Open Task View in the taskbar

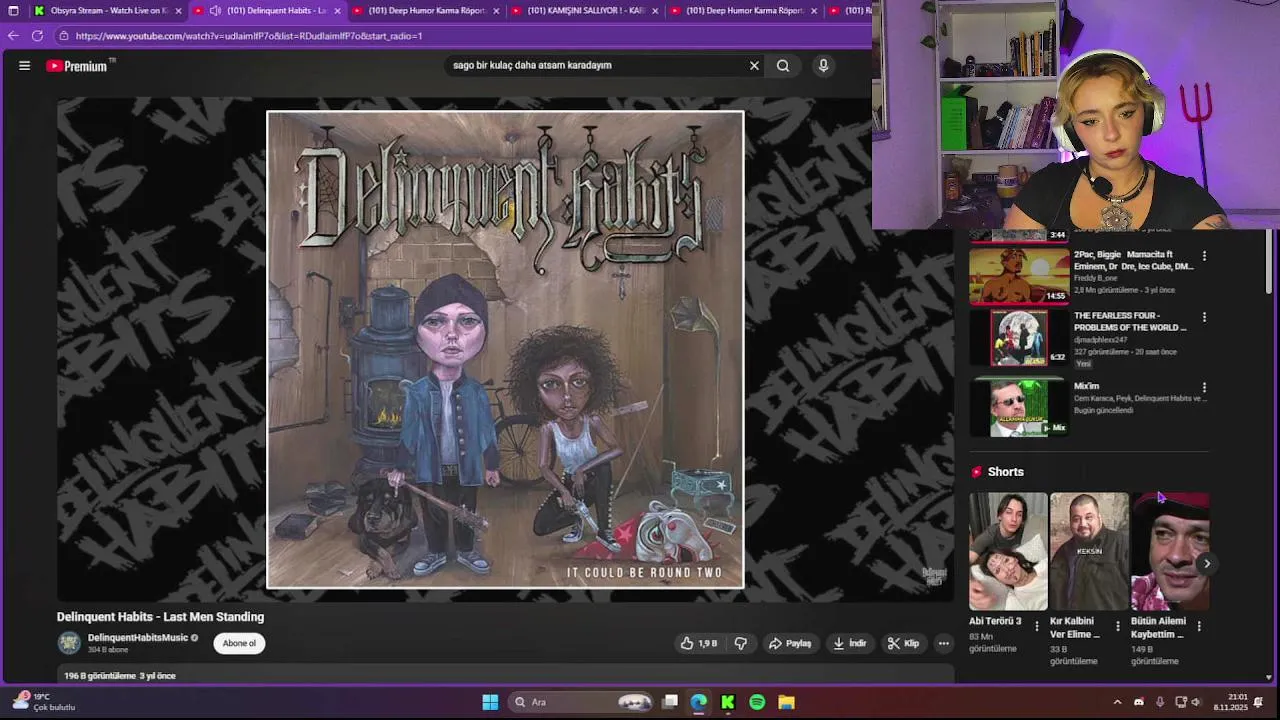pos(670,702)
